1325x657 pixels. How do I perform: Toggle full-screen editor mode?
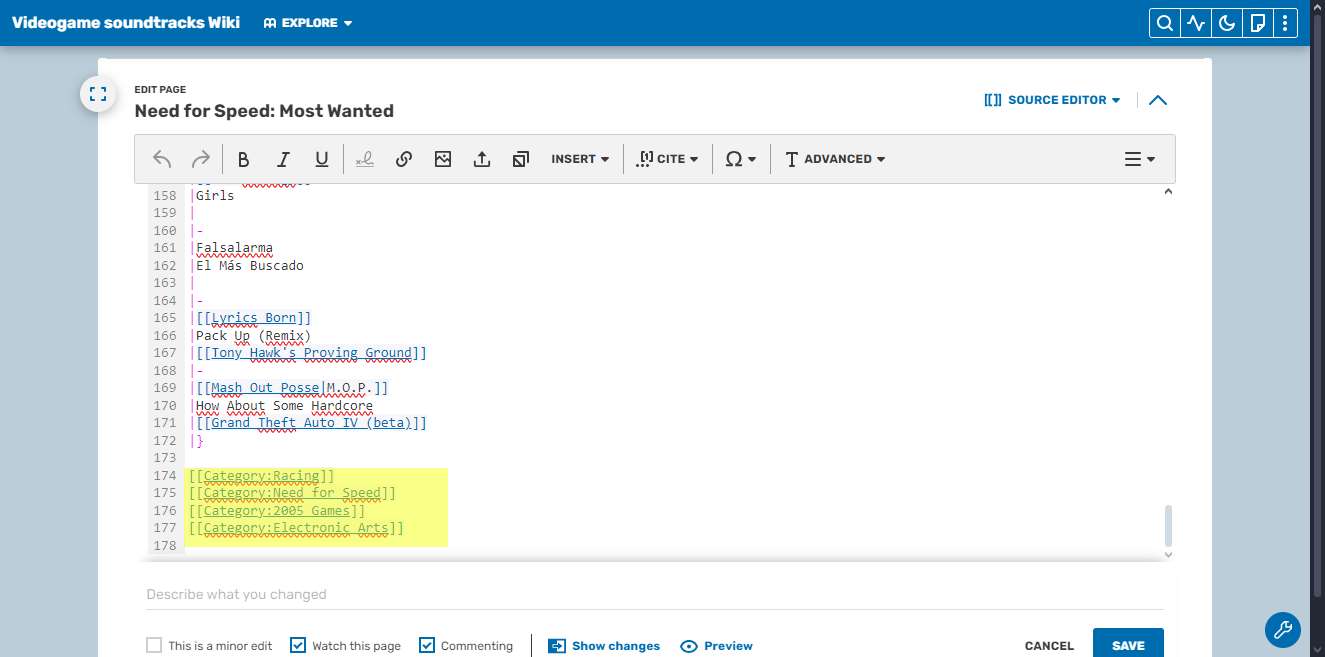98,94
